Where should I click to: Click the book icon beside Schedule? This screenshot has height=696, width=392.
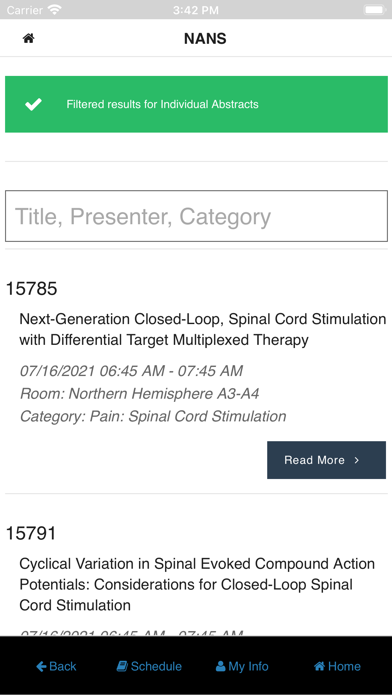(x=122, y=666)
